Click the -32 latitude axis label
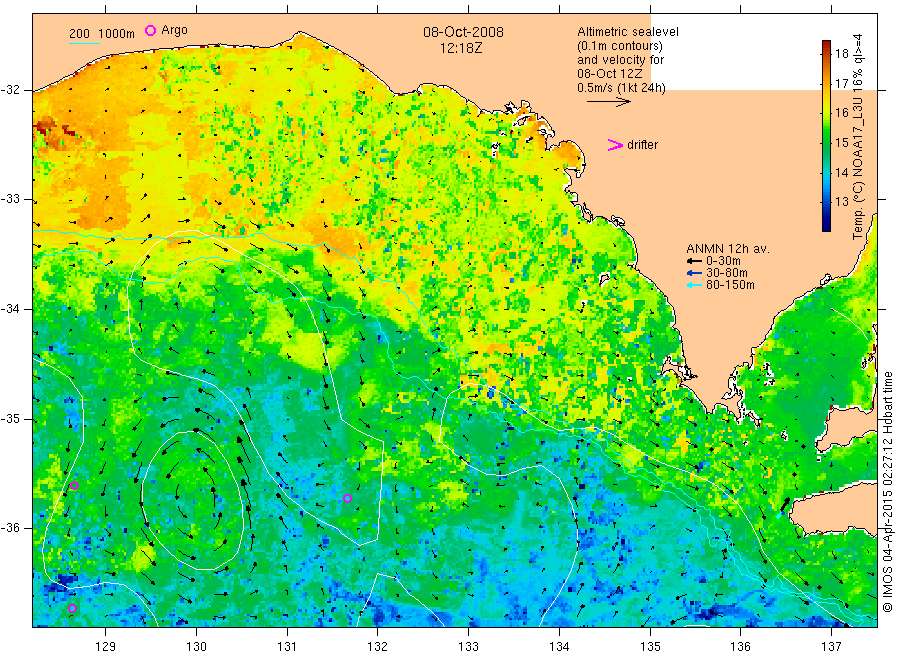 tap(10, 90)
